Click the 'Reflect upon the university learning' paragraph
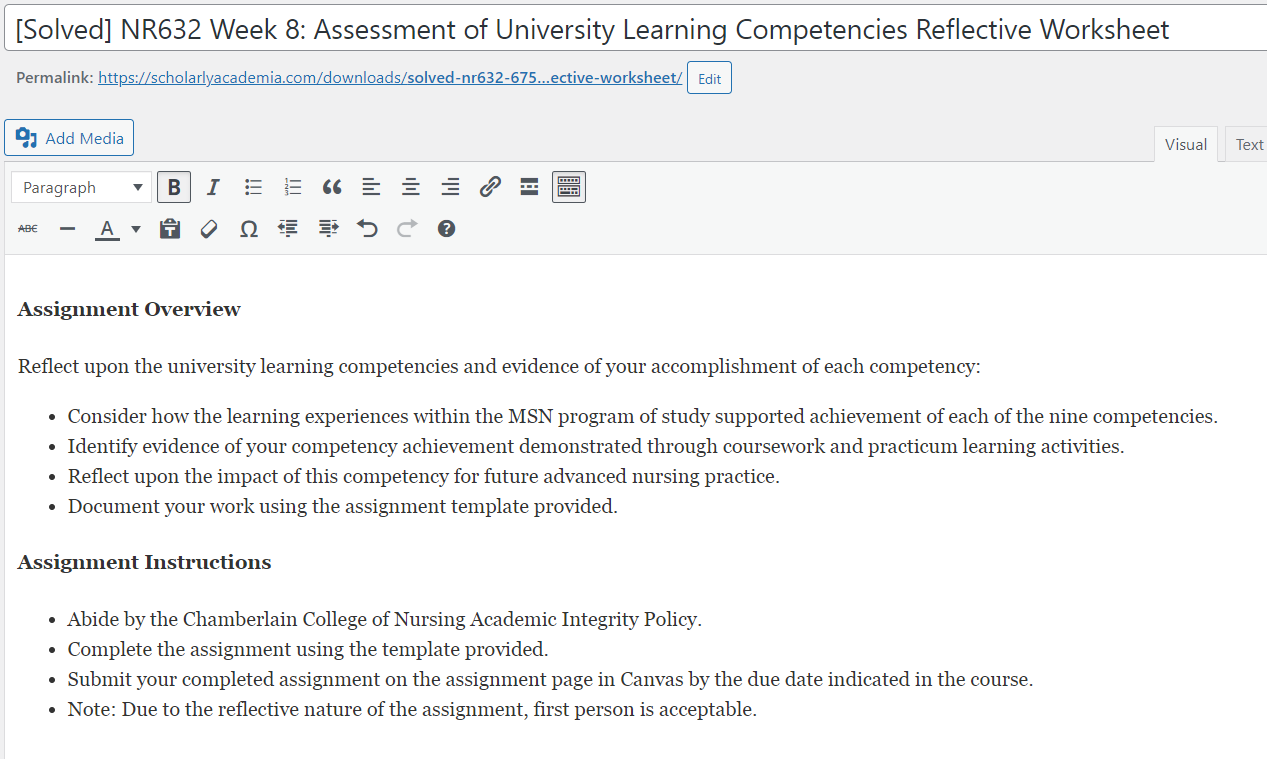1267x759 pixels. (499, 366)
